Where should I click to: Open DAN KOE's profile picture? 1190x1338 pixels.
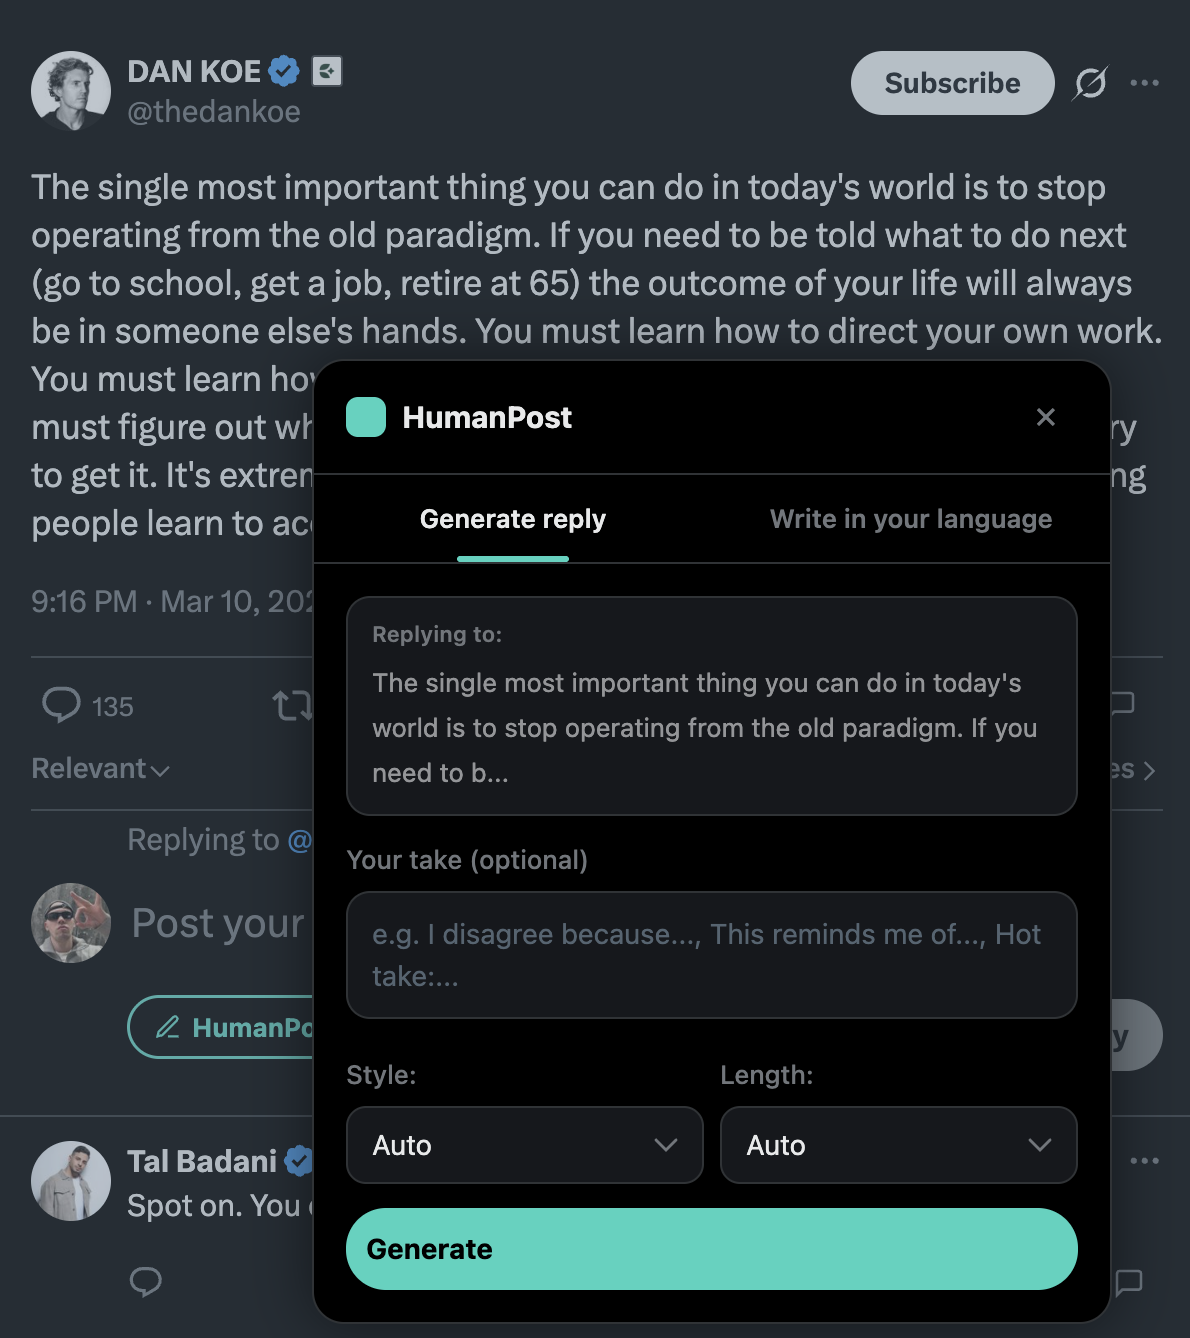pyautogui.click(x=71, y=91)
